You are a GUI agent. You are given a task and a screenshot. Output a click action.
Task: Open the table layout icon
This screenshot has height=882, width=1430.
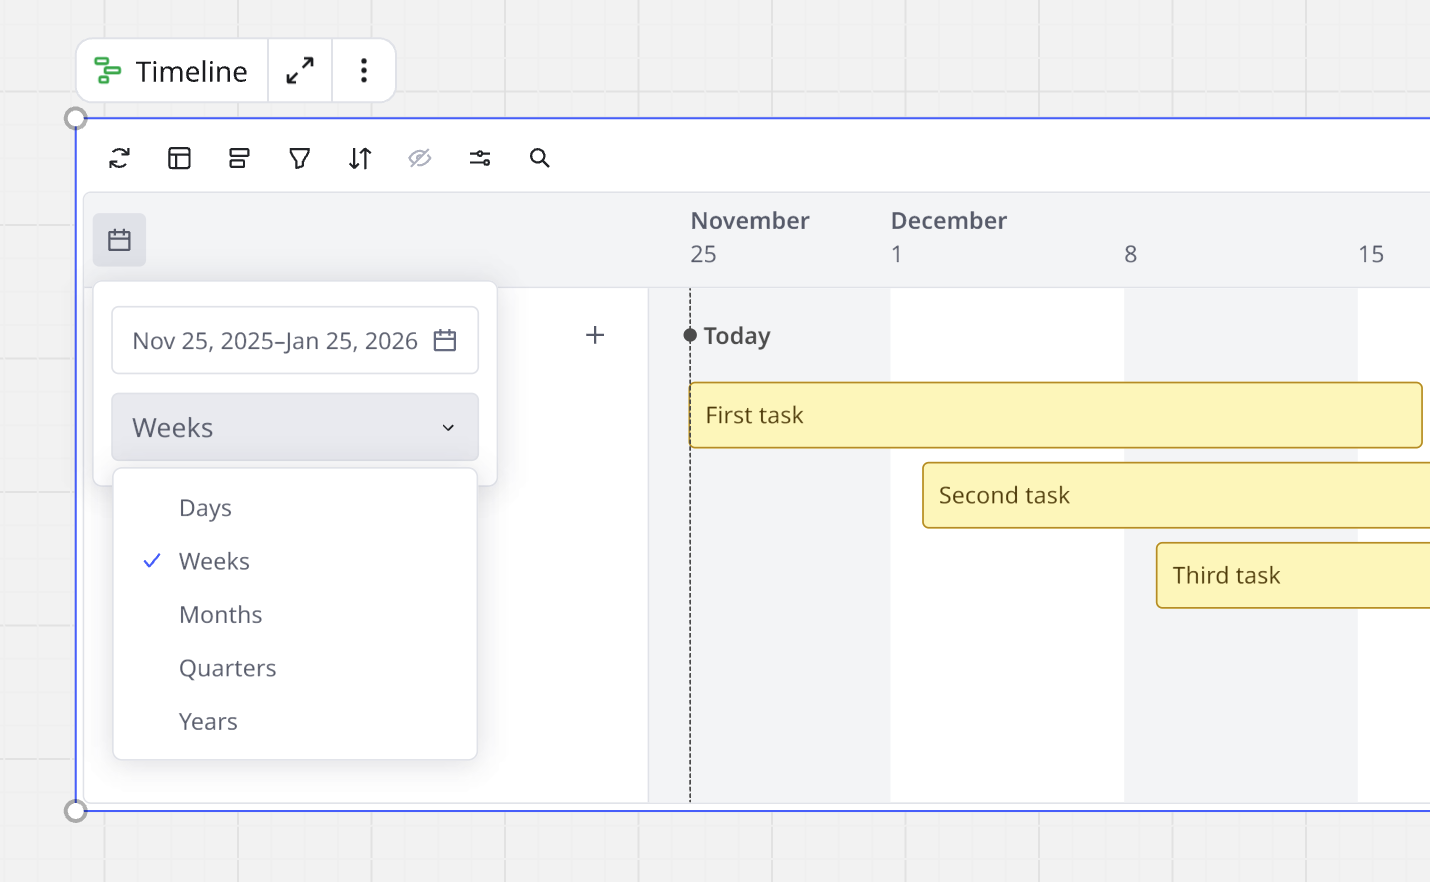[x=180, y=158]
